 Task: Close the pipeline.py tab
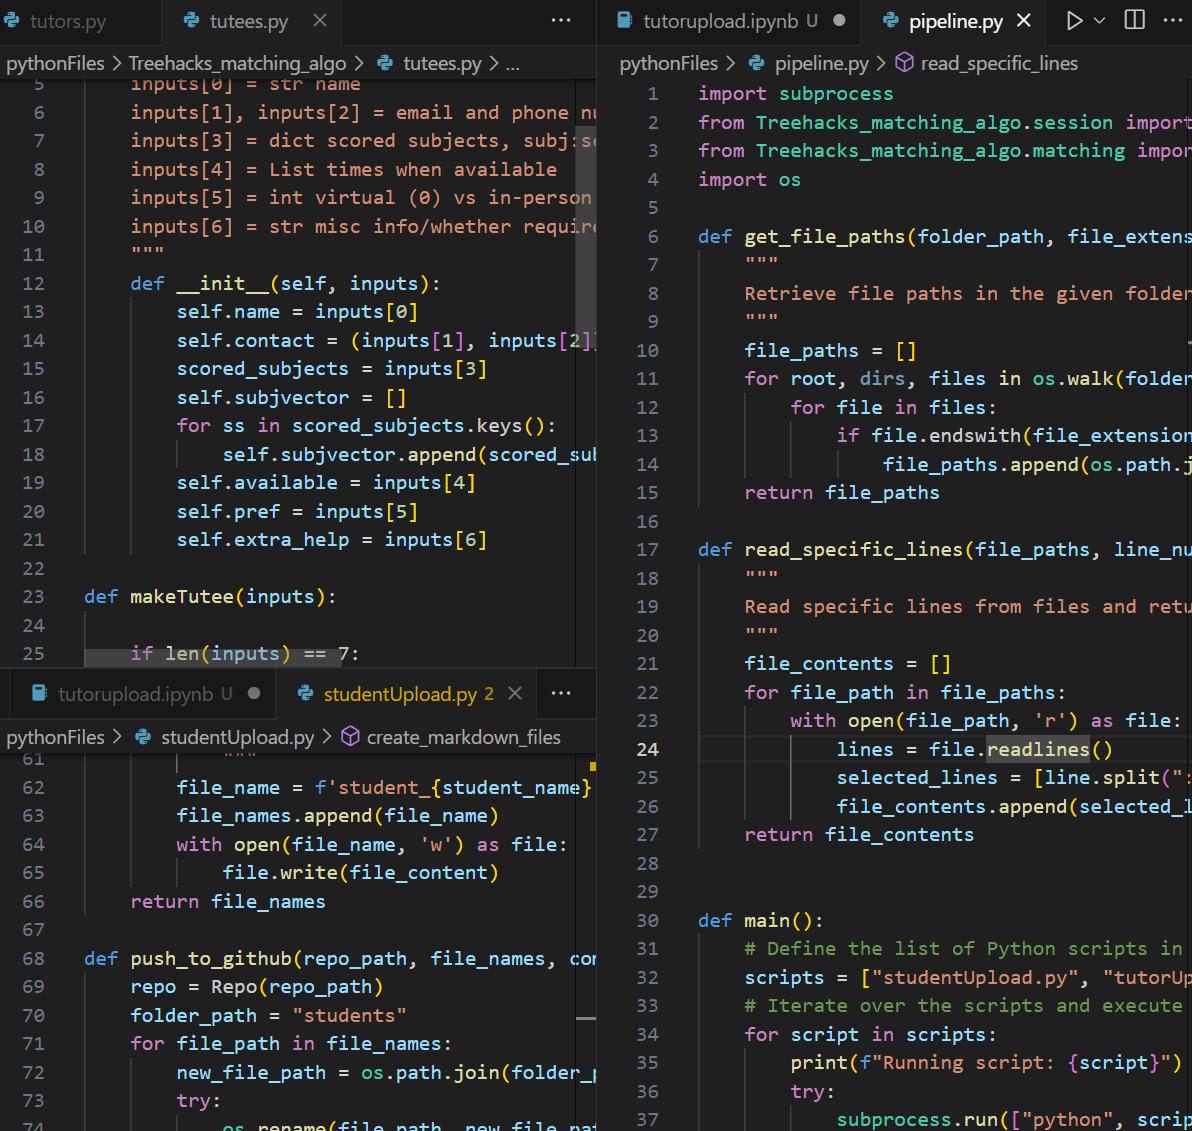pos(1024,21)
